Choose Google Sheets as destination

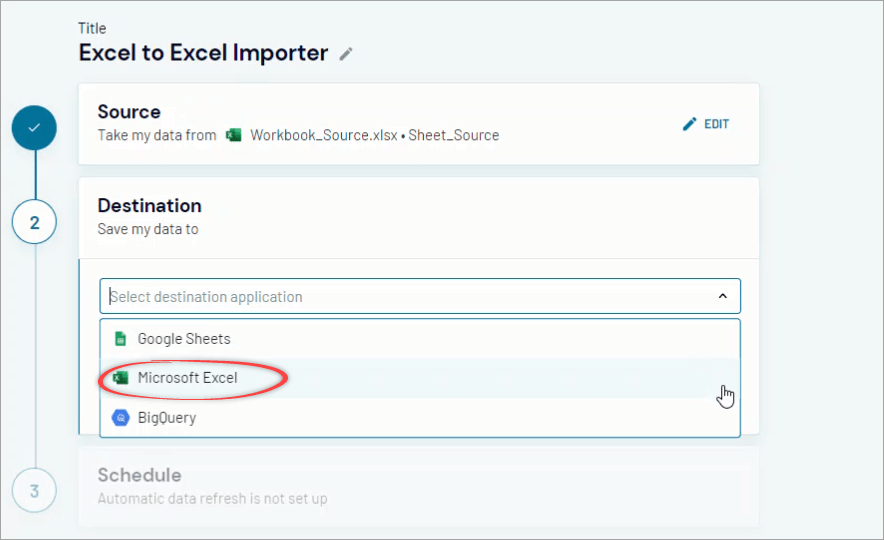pos(420,339)
